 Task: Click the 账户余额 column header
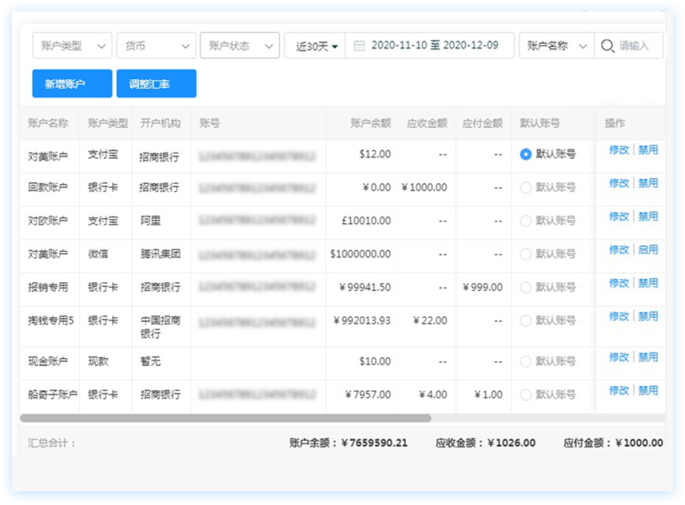tap(370, 124)
